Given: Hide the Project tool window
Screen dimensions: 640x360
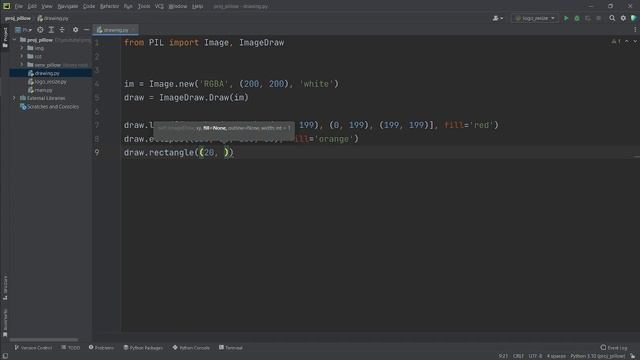Looking at the screenshot, I should click(x=86, y=30).
